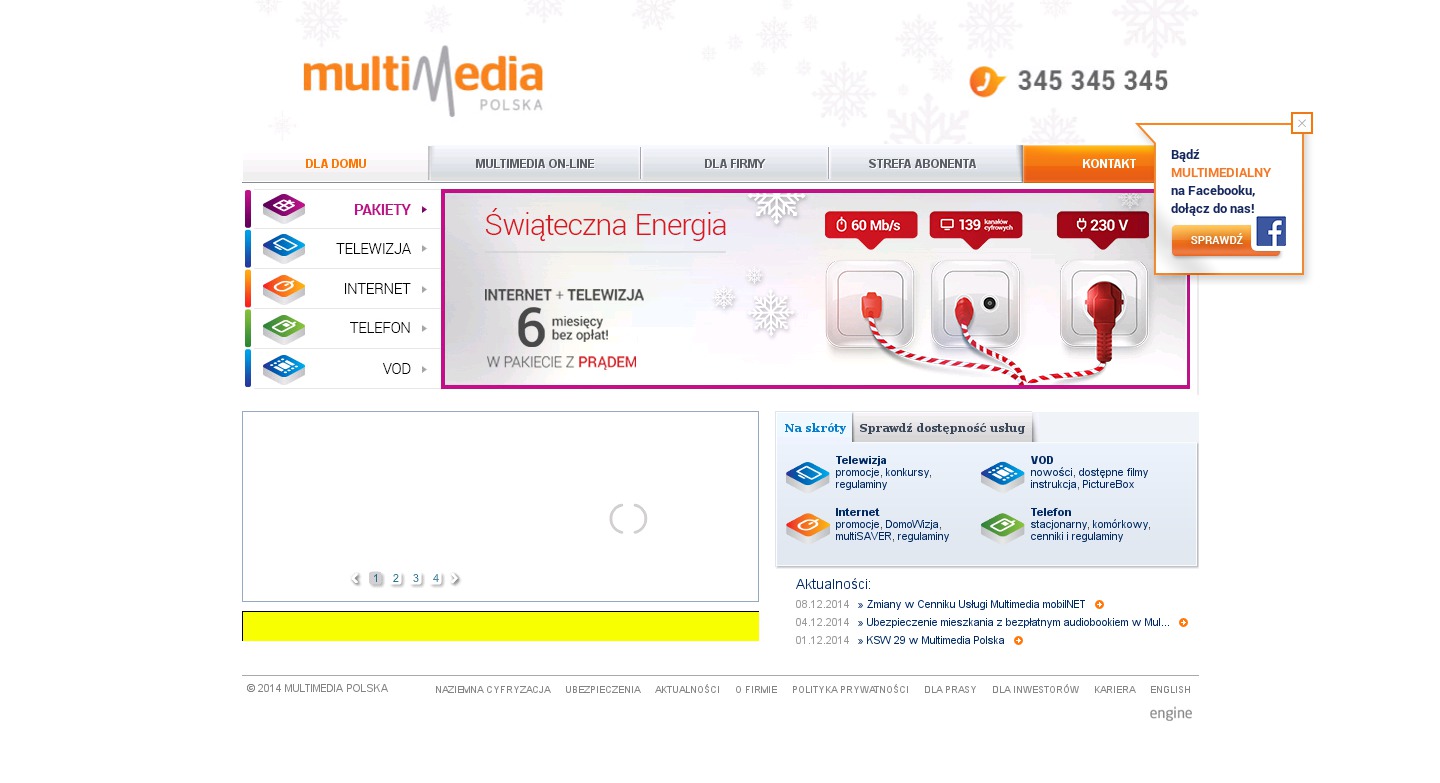Open the Strefa Abonenta menu item

tap(922, 164)
